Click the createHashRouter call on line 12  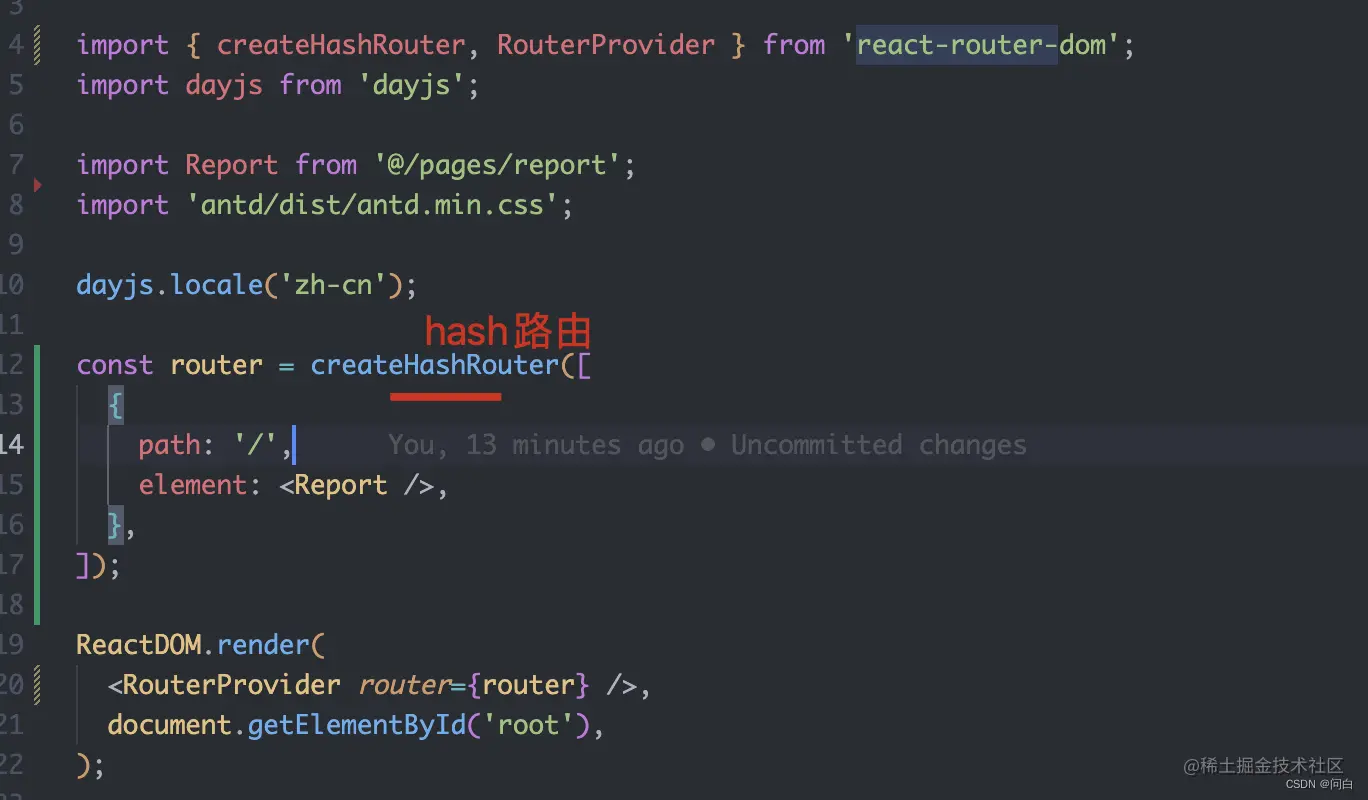click(x=434, y=365)
